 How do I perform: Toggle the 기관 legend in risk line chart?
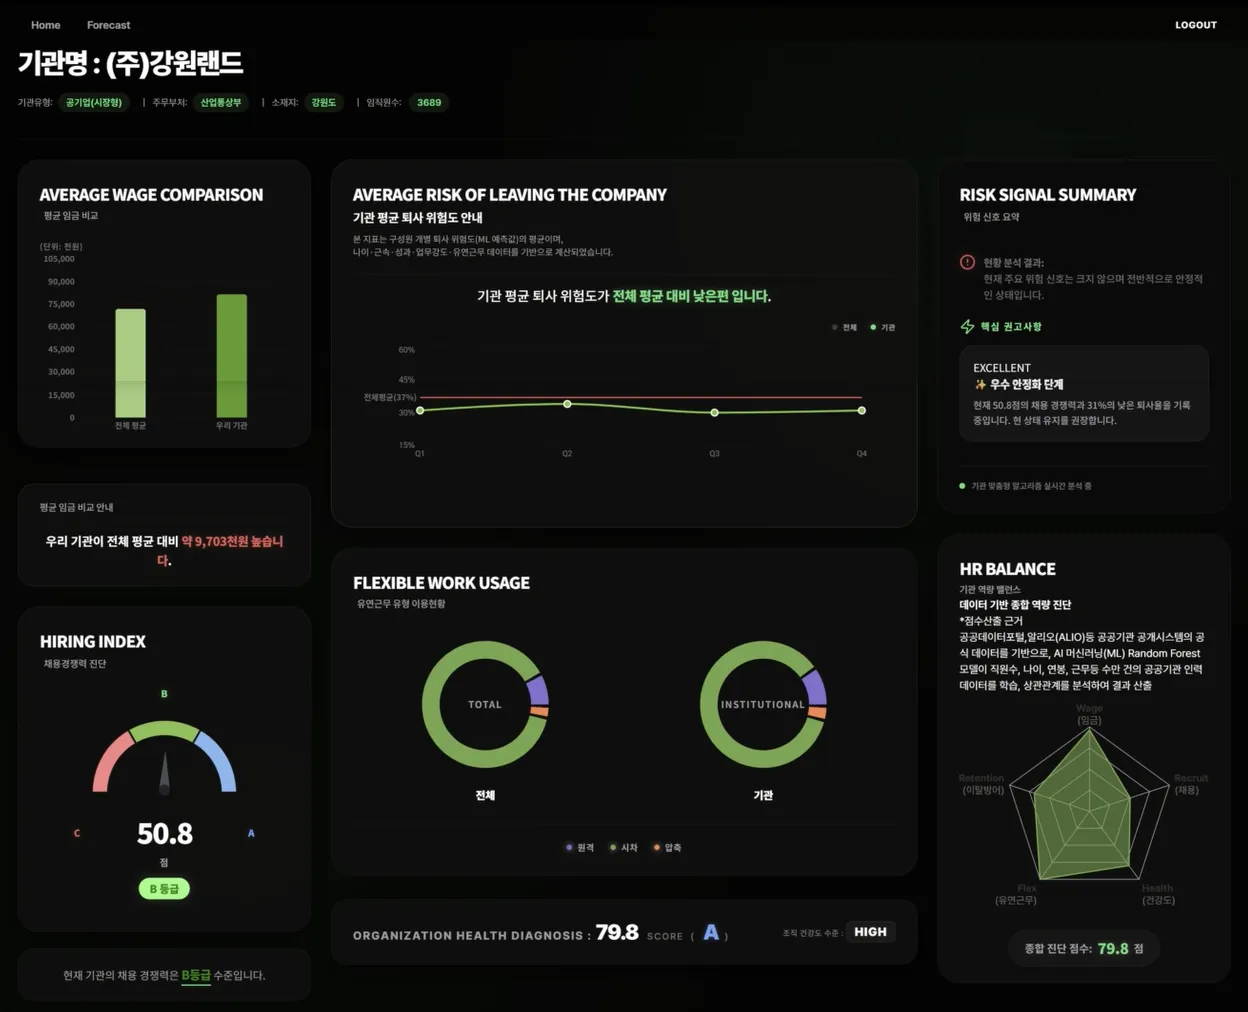click(x=882, y=327)
